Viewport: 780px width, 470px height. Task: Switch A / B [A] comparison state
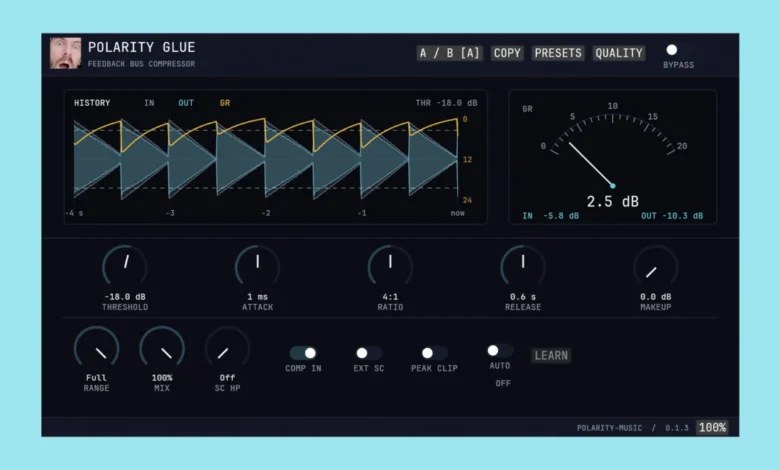[x=449, y=53]
